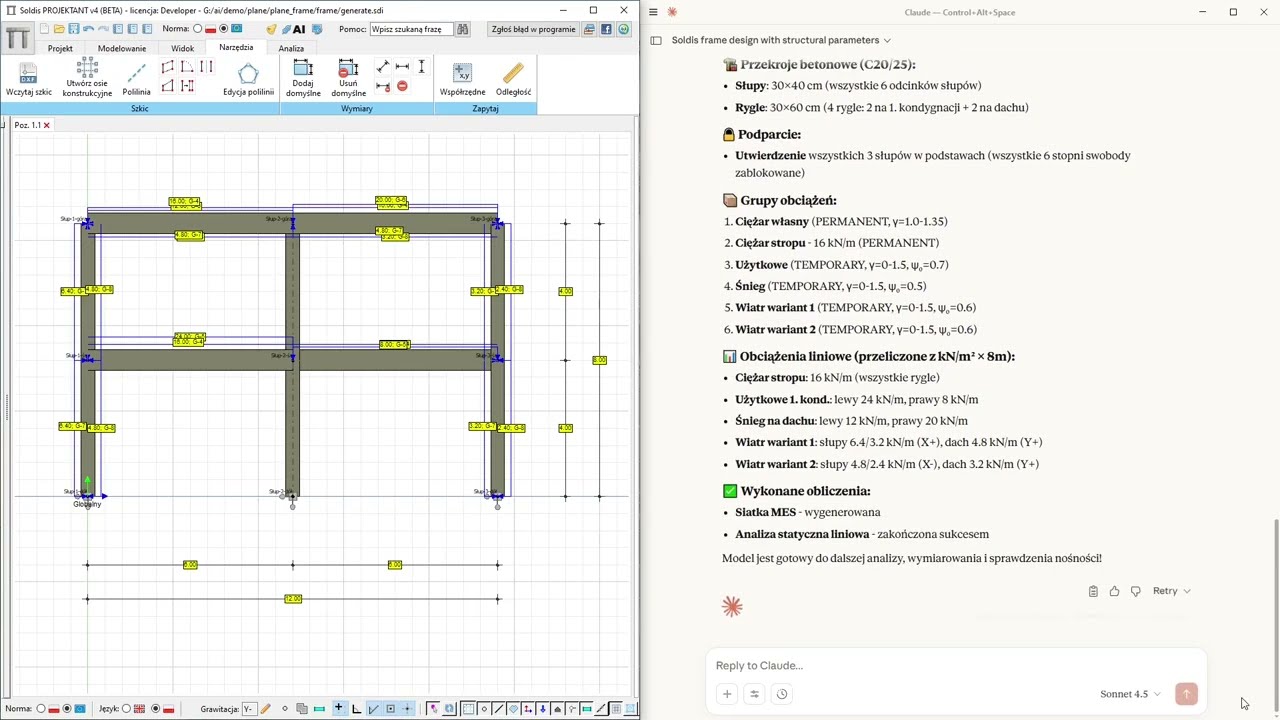
Task: Switch to the Analiza ribbon tab
Action: point(291,48)
